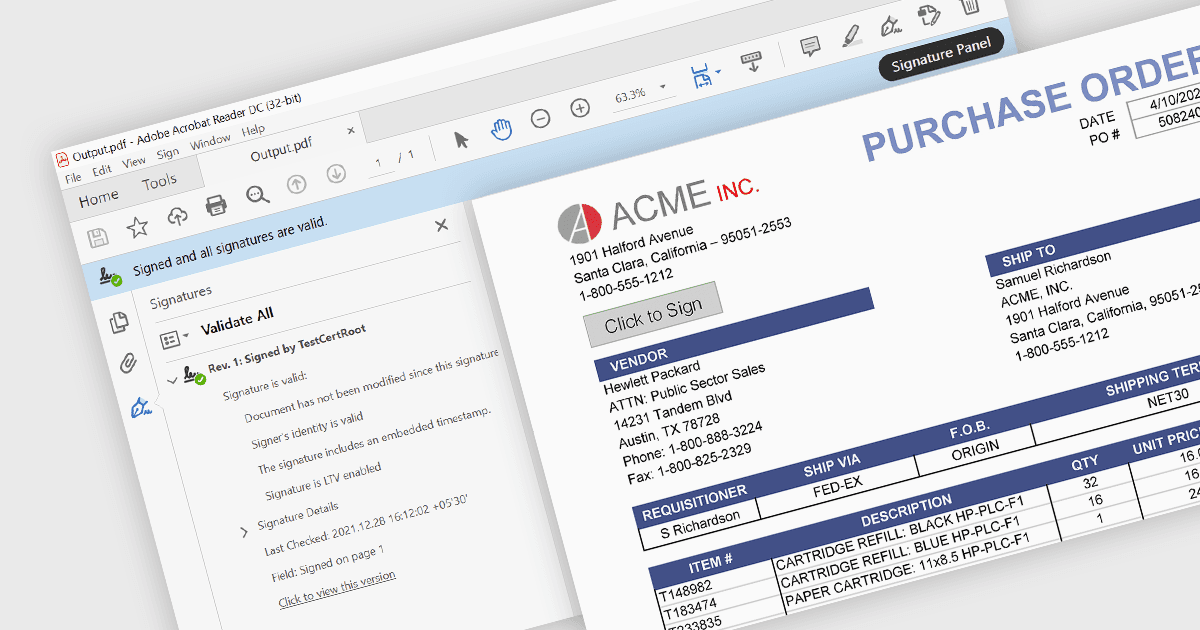Click the scrolling mode keyboard icon

[751, 62]
